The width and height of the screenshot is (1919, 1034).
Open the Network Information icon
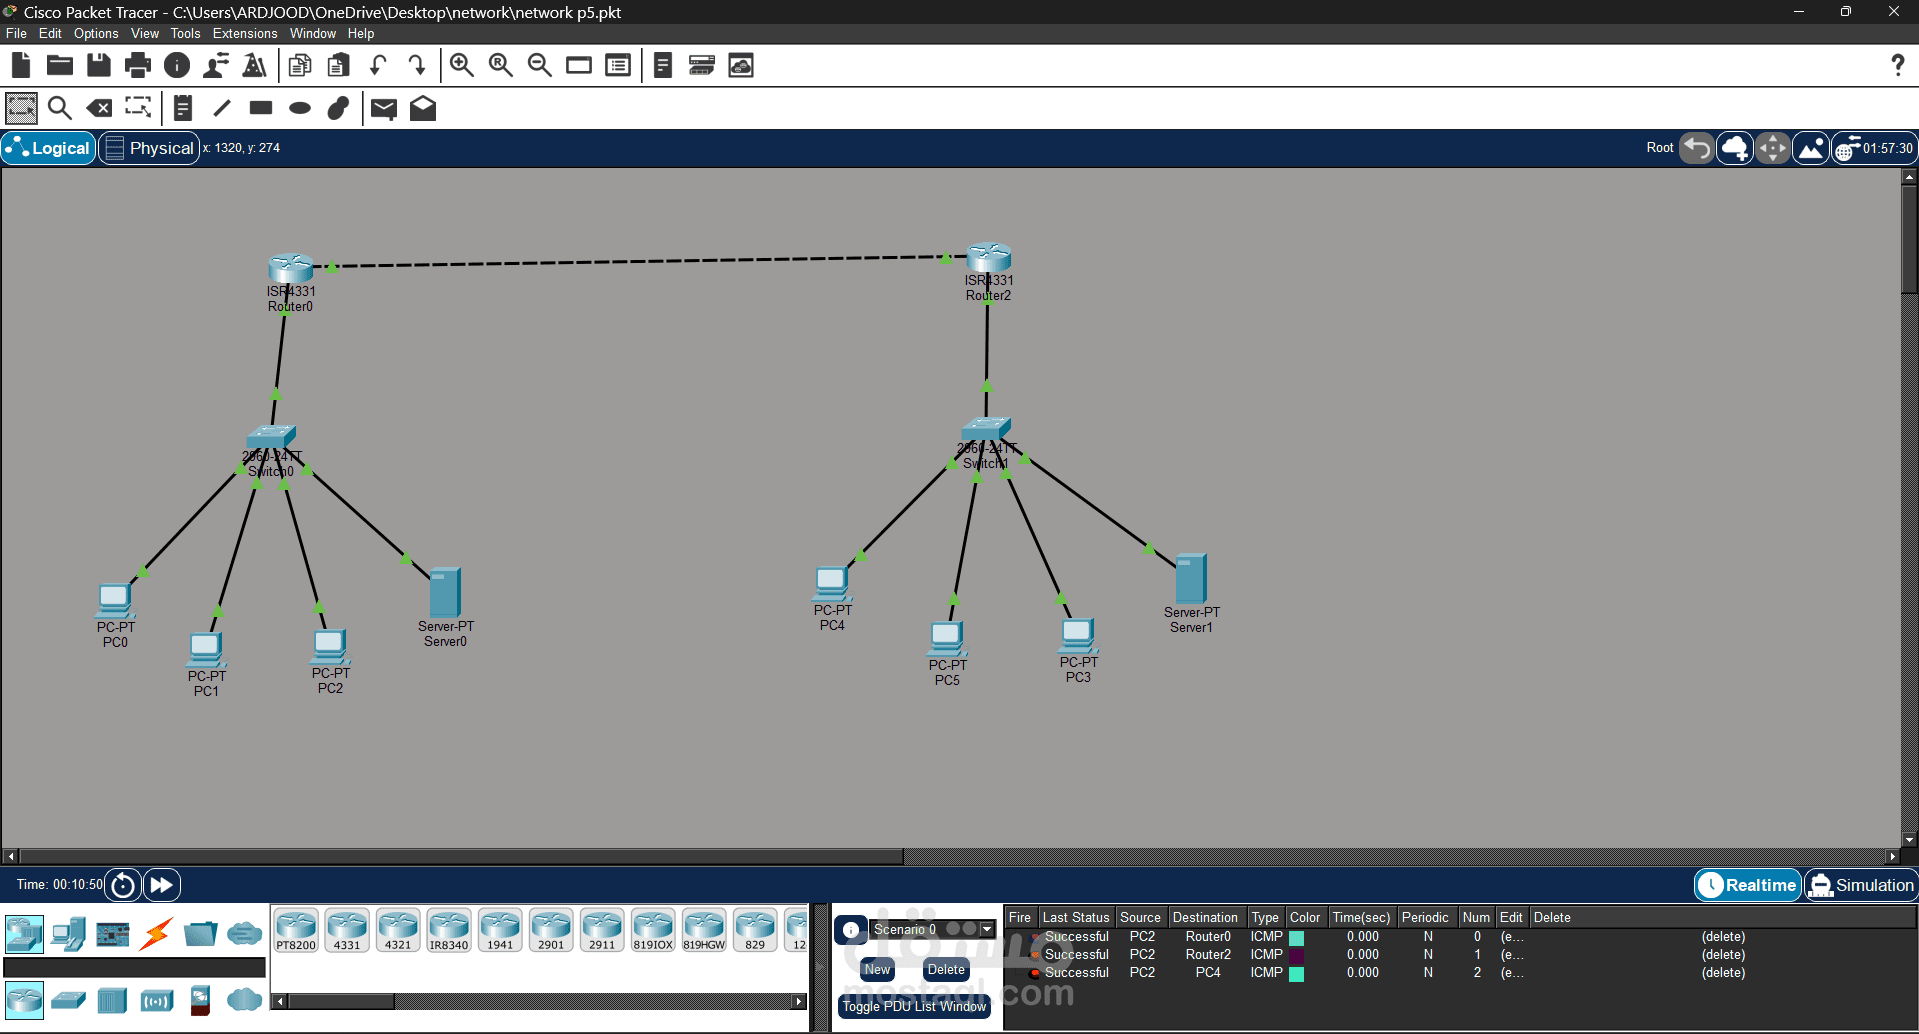click(x=177, y=66)
